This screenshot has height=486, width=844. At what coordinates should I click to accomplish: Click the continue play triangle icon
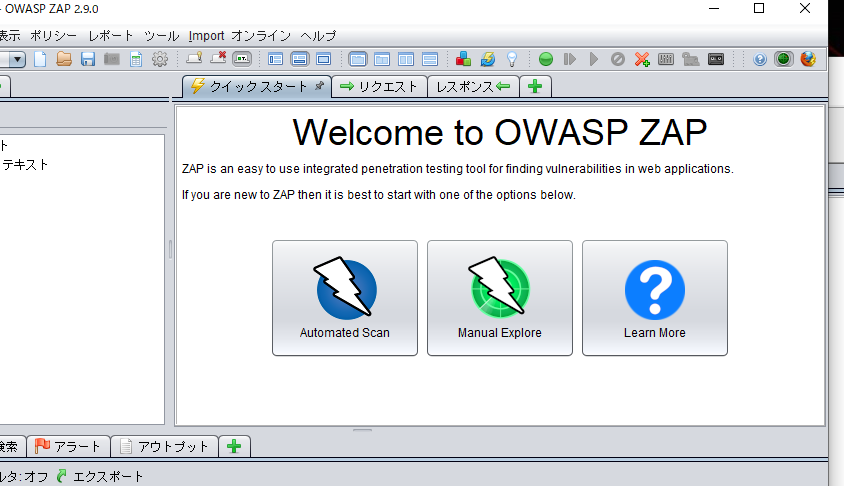tap(594, 59)
